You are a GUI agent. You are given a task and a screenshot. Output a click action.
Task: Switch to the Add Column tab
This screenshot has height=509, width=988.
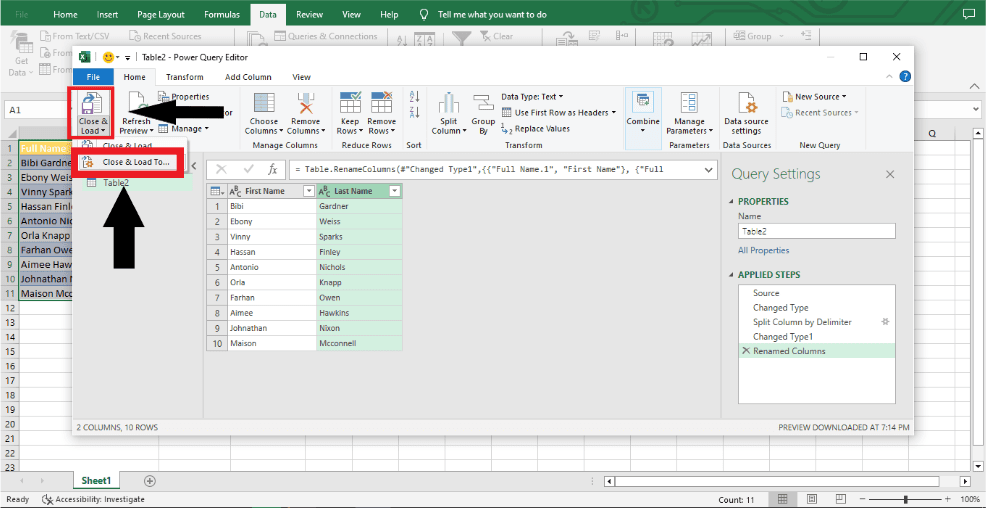pos(248,77)
